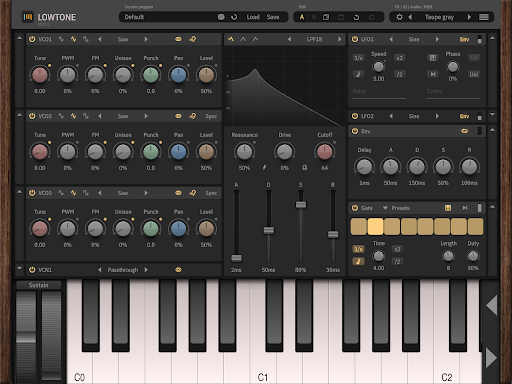
Task: Click the undo icon in Edit section
Action: tap(356, 17)
